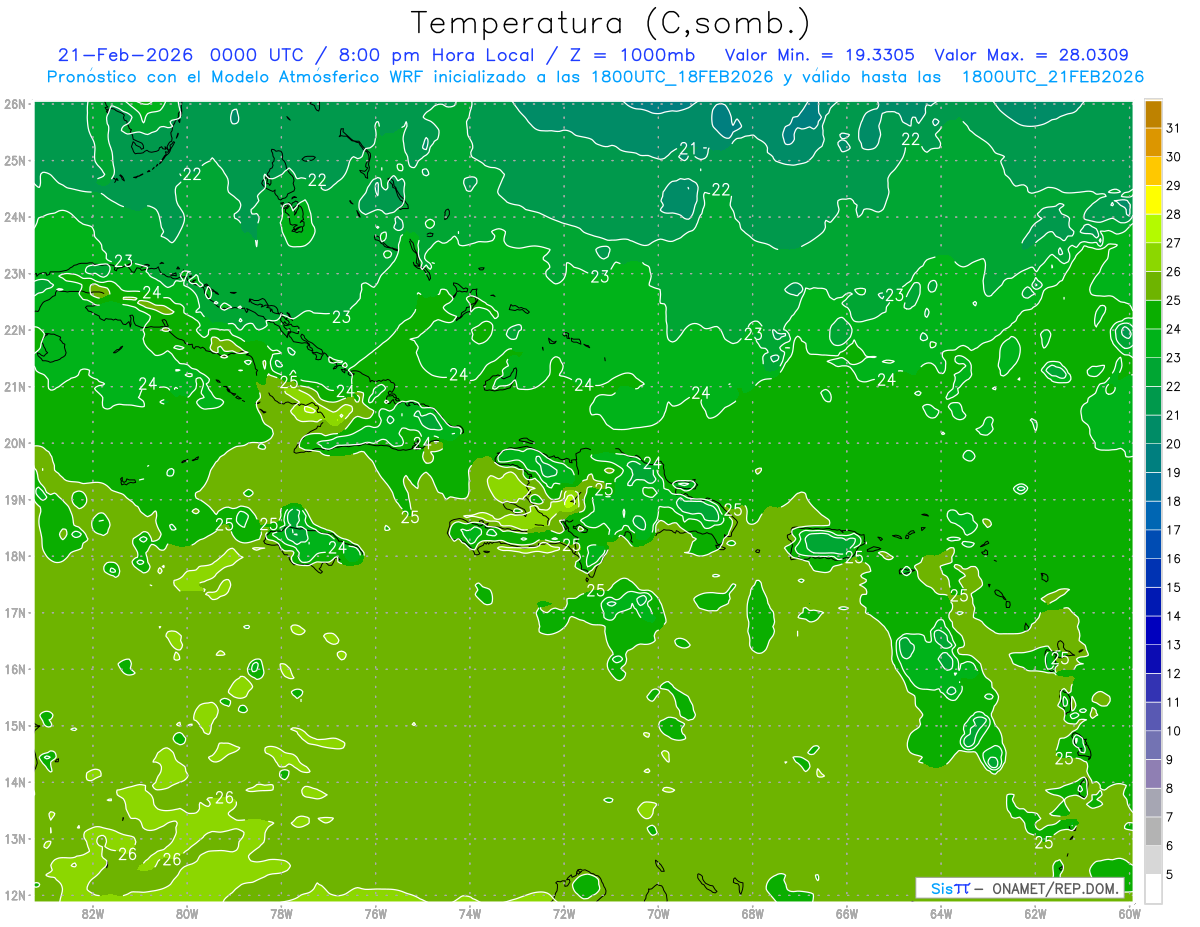Click the 'Temperatura (C,somb.)' title

611,23
